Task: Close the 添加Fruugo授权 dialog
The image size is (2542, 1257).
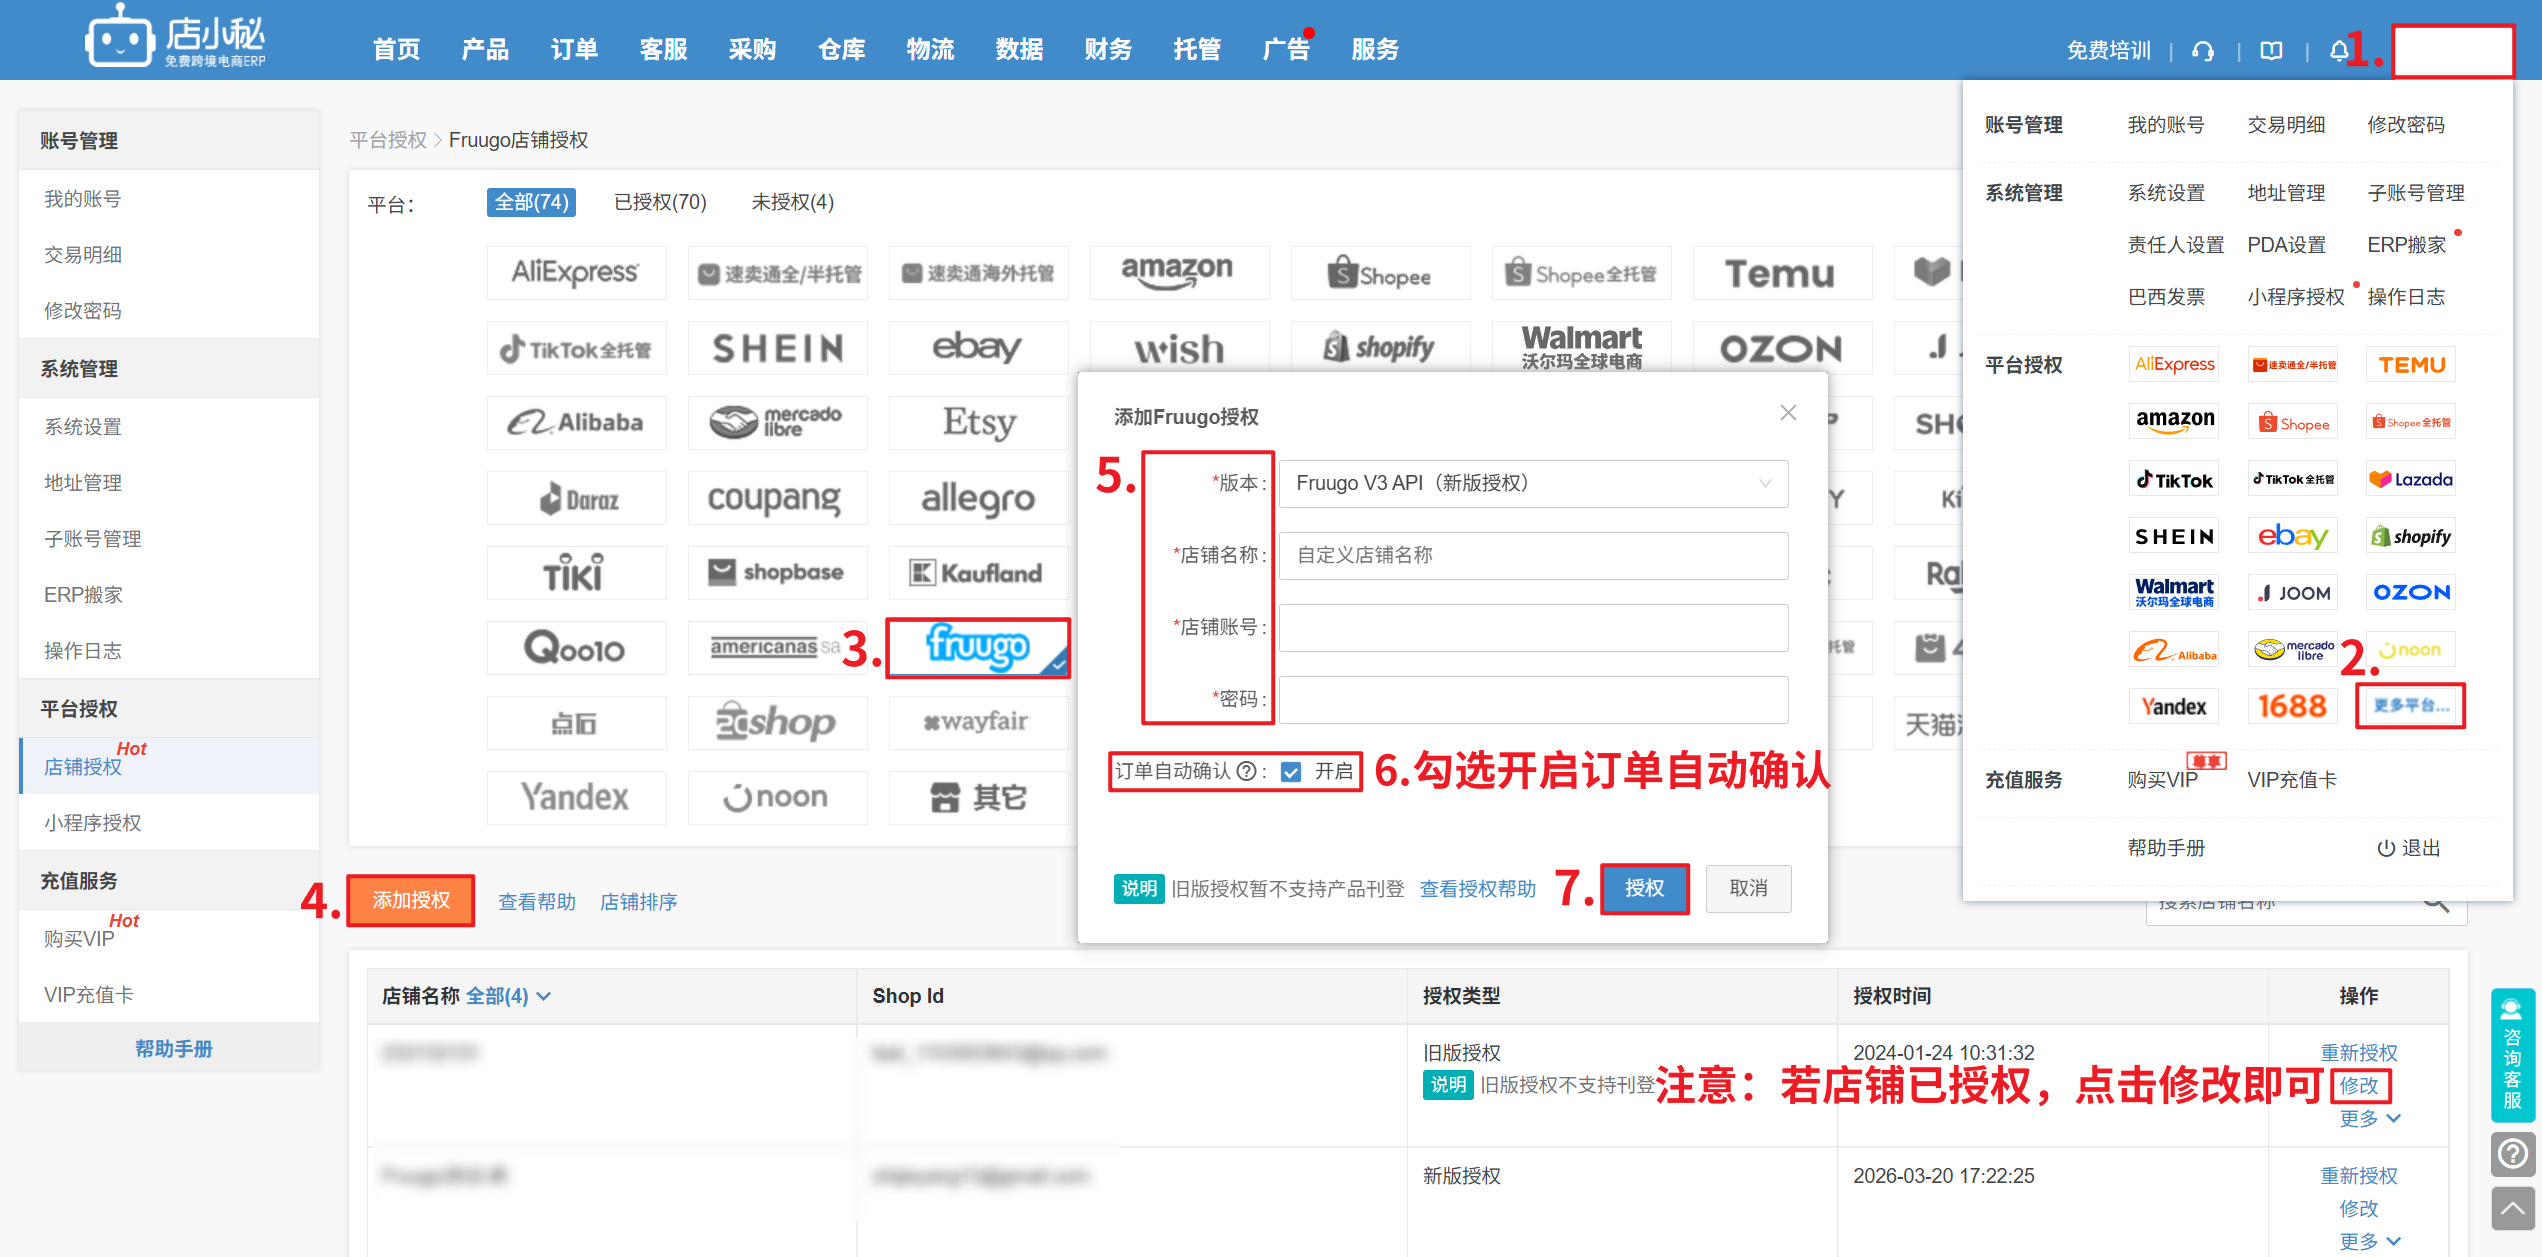Action: click(1788, 413)
